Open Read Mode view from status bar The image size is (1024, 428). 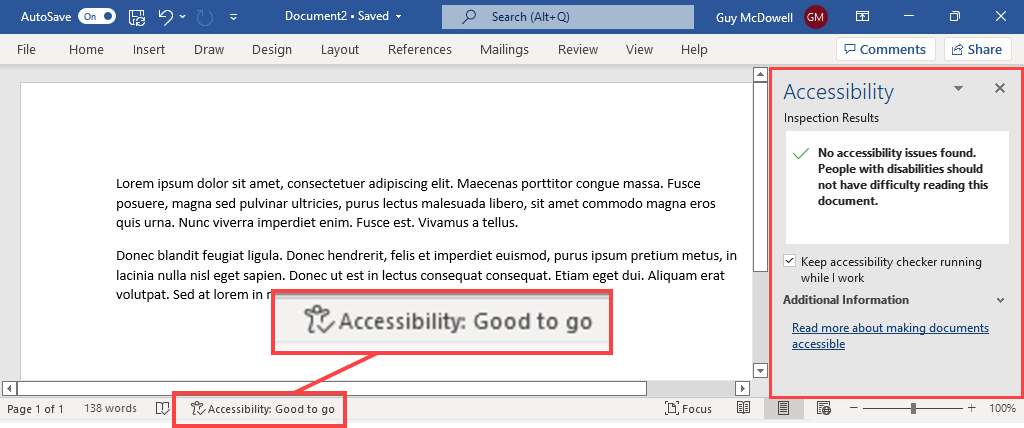coord(743,408)
